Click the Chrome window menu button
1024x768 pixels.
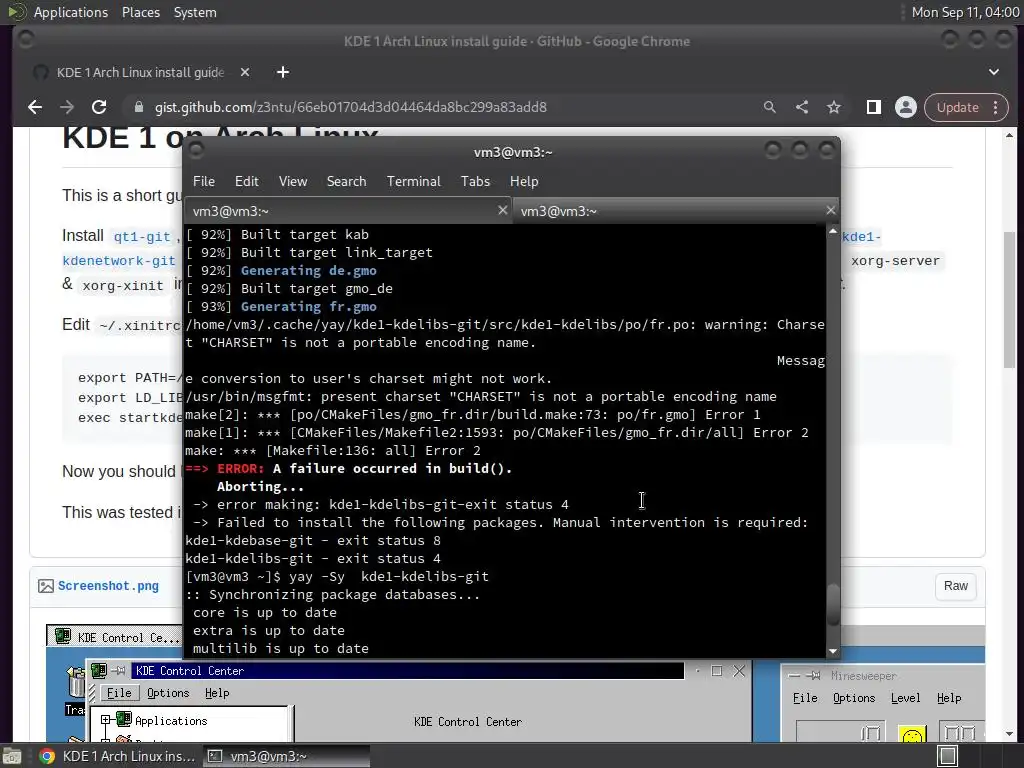[26, 40]
